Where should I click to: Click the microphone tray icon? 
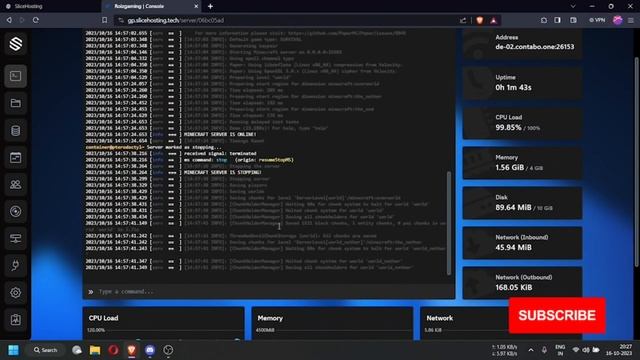pyautogui.click(x=544, y=350)
